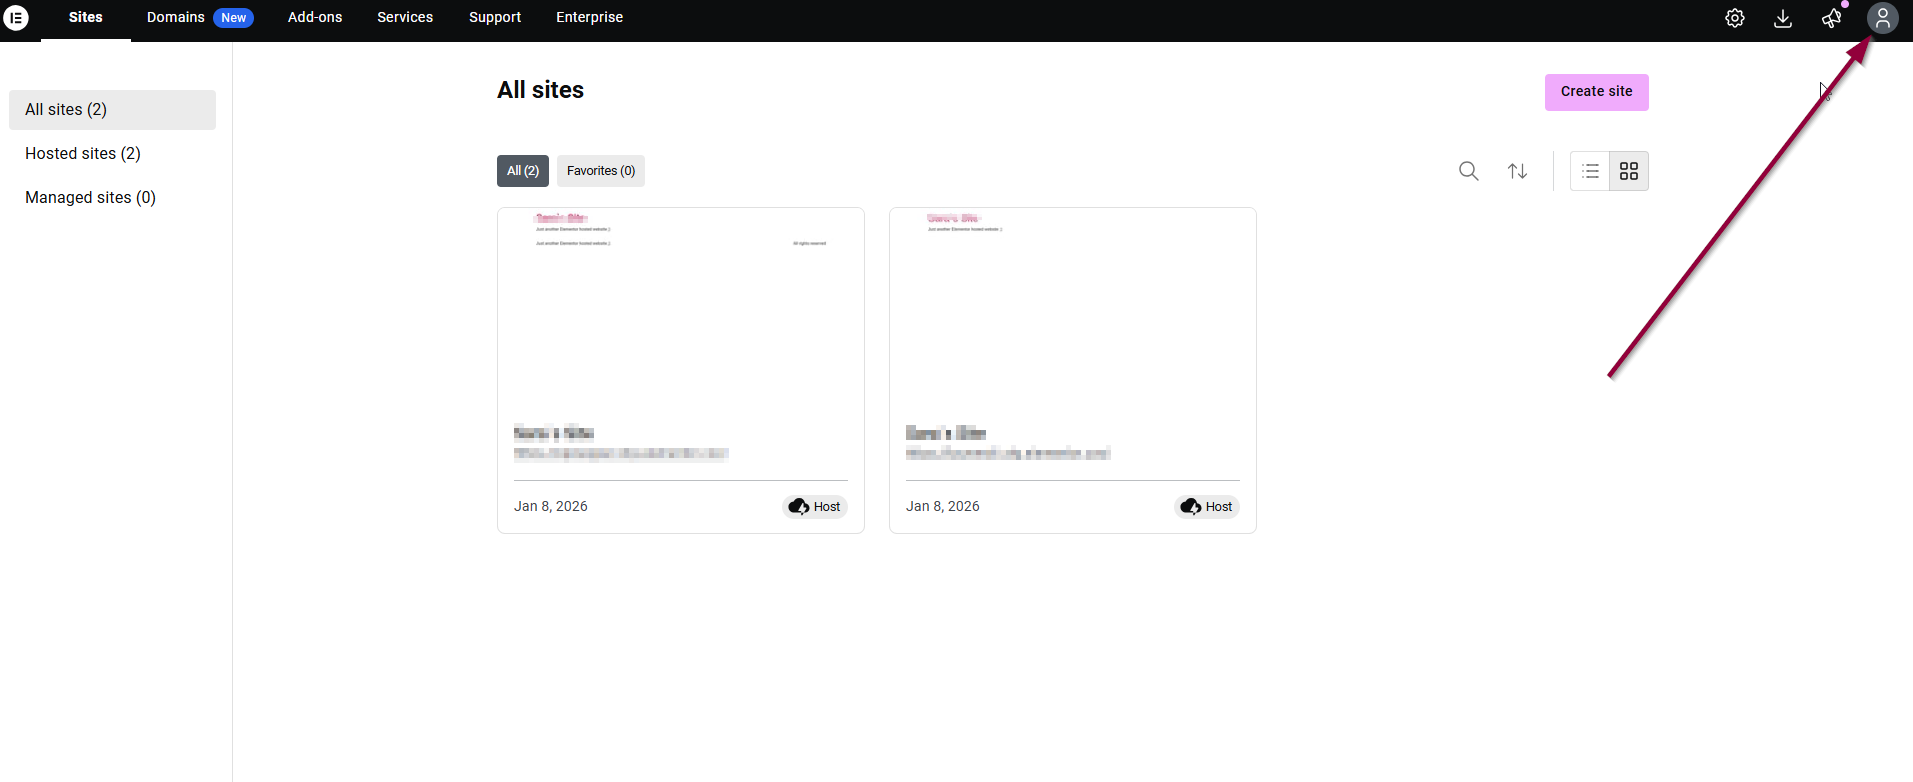Show the Favorites (0) filter
This screenshot has width=1913, height=782.
600,171
